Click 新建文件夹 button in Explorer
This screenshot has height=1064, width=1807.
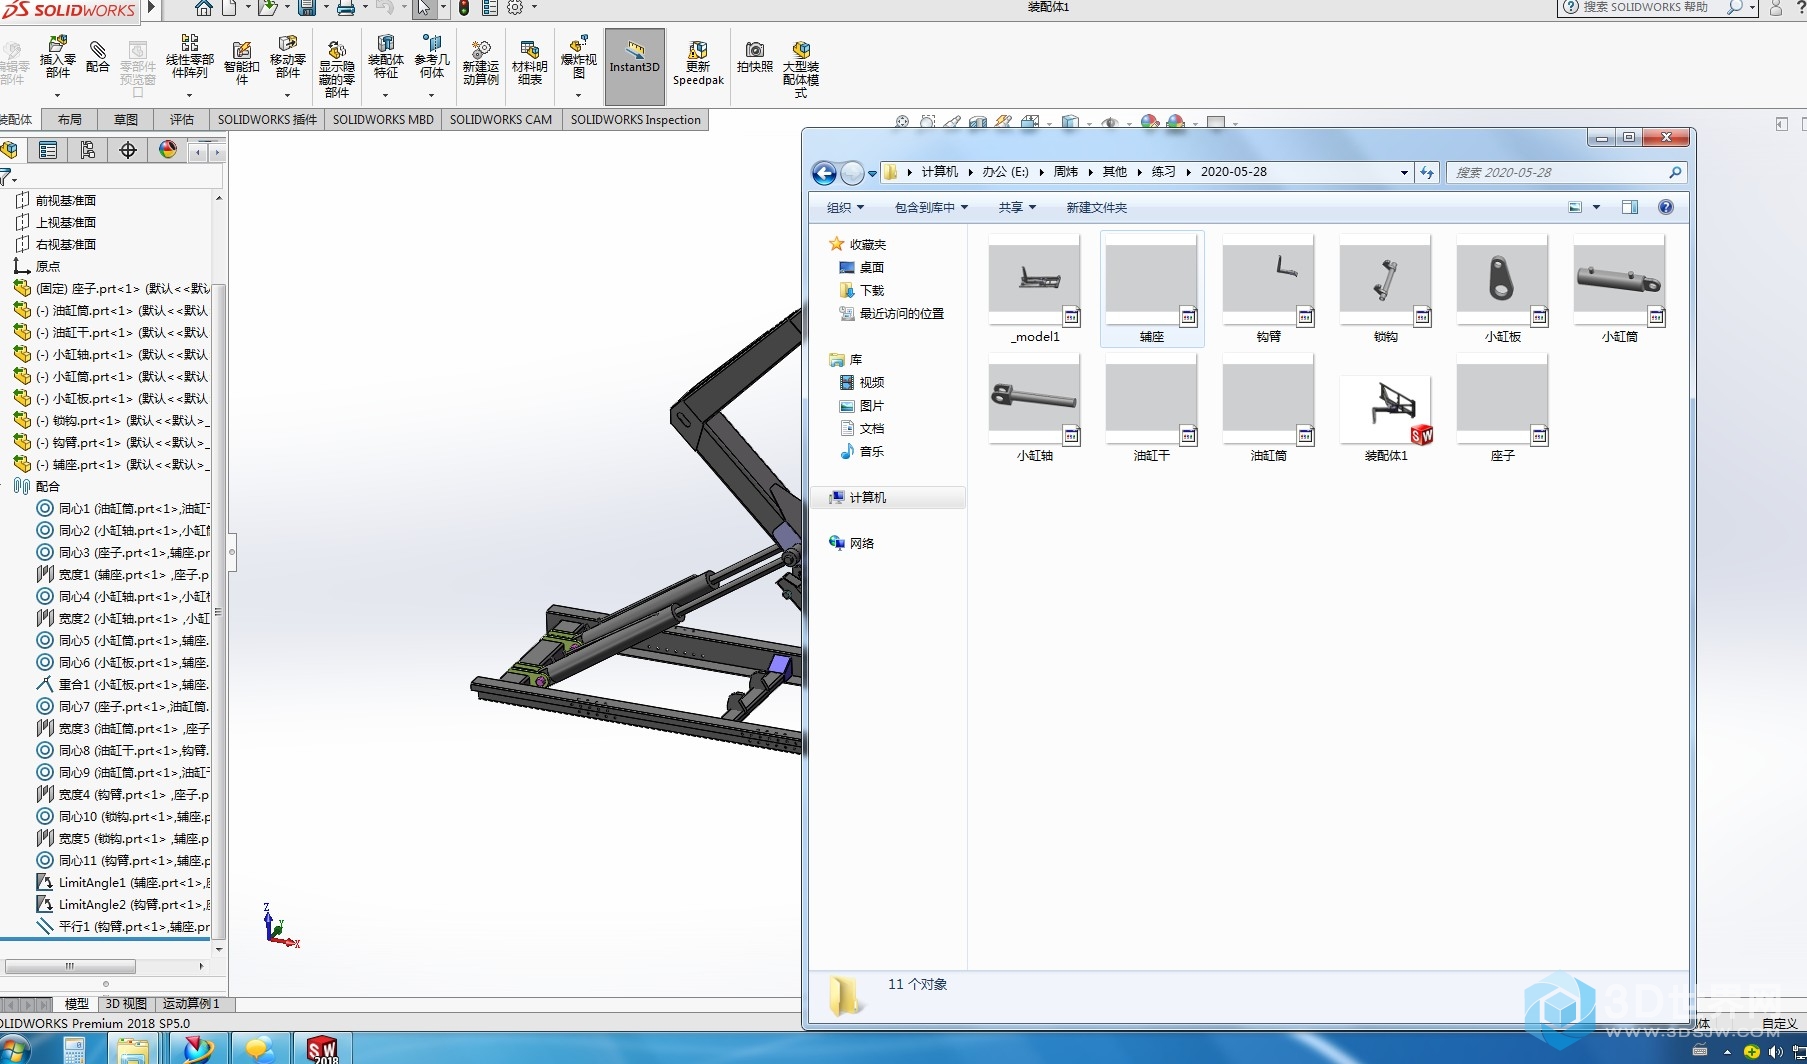coord(1096,208)
